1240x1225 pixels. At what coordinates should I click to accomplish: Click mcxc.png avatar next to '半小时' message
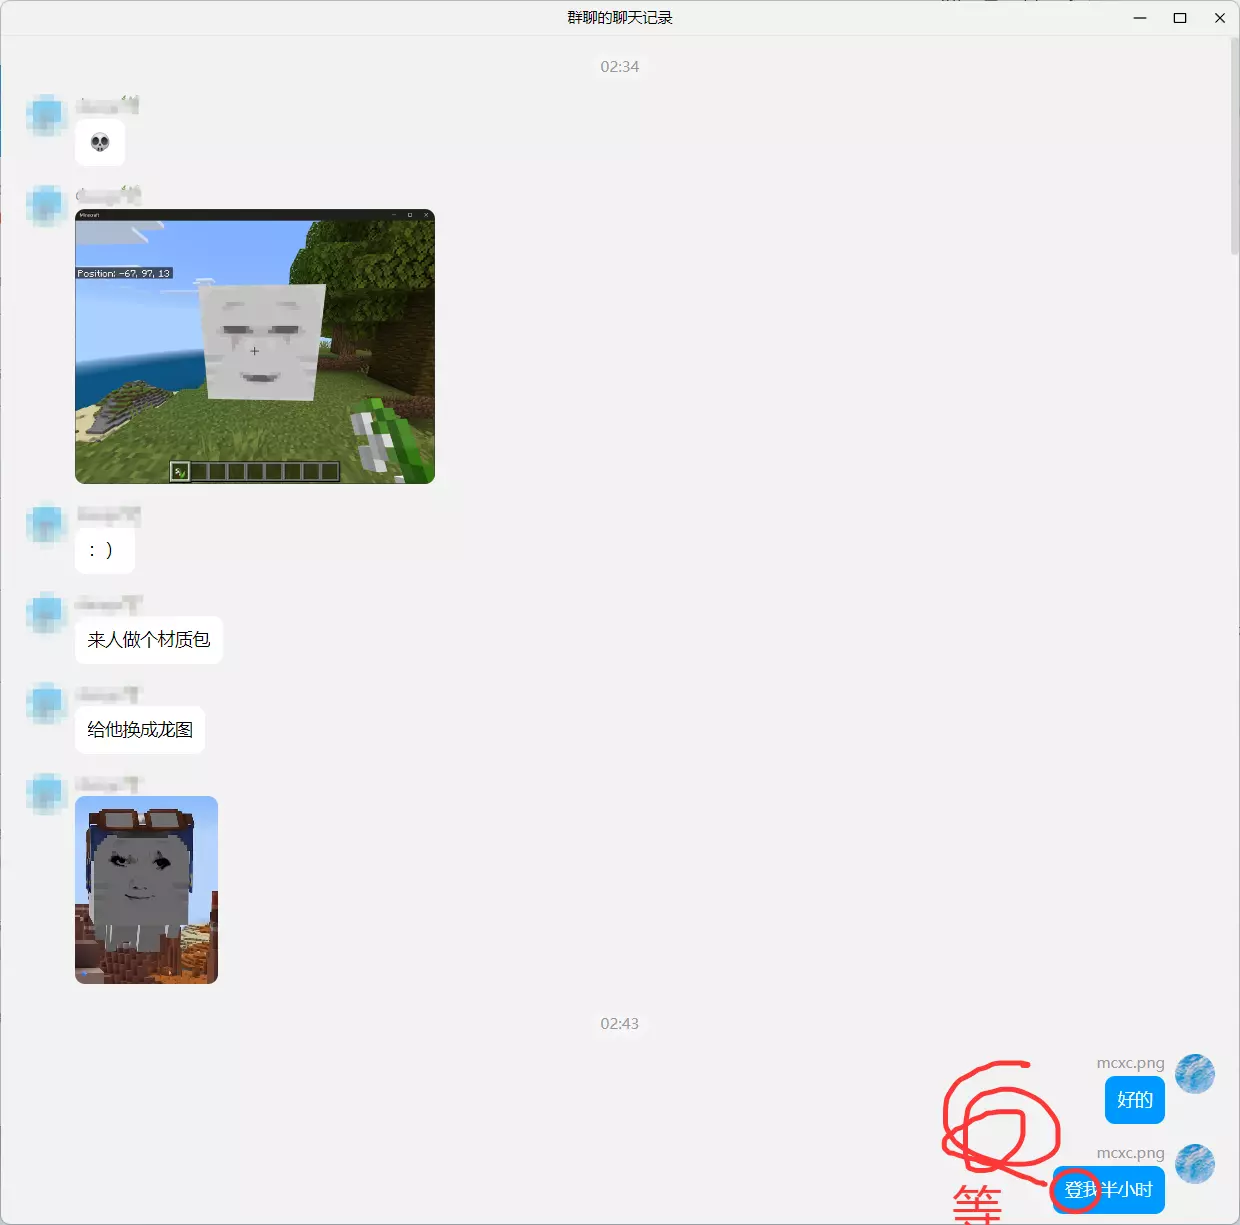(x=1195, y=1164)
